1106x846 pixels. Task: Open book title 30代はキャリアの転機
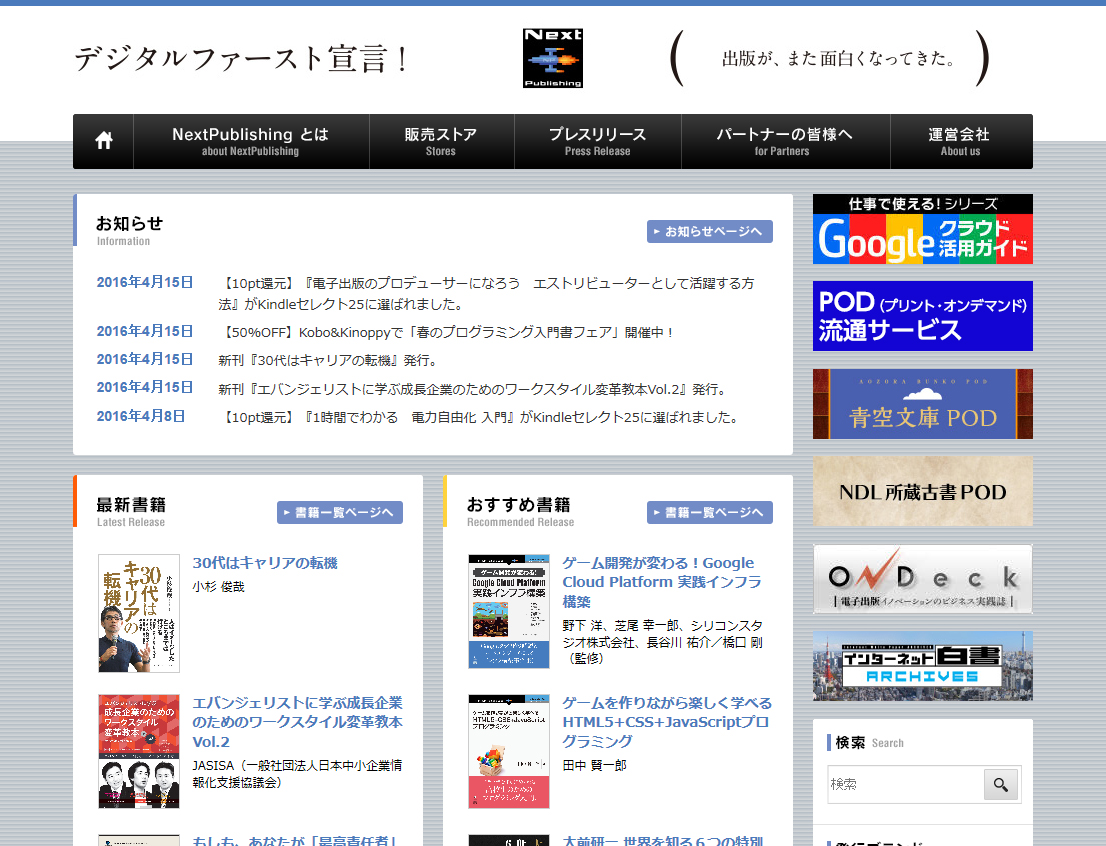[x=265, y=563]
